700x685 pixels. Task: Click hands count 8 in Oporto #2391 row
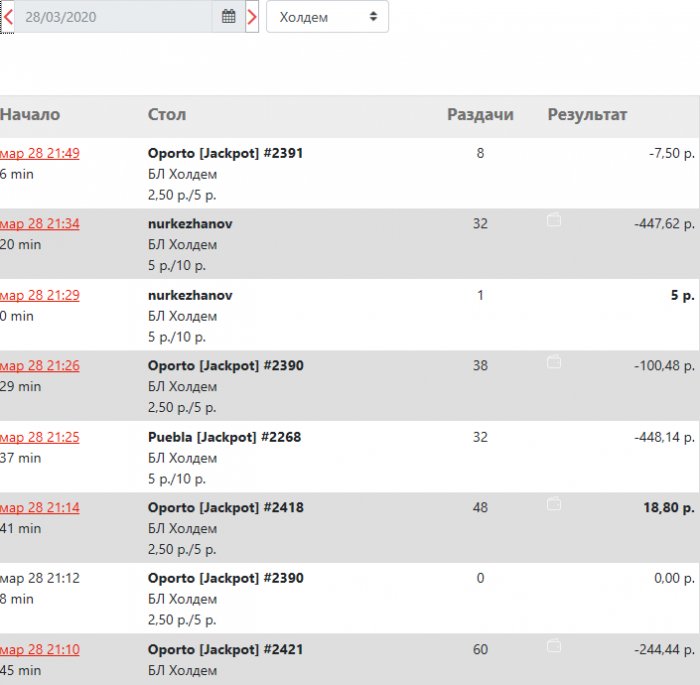(480, 153)
